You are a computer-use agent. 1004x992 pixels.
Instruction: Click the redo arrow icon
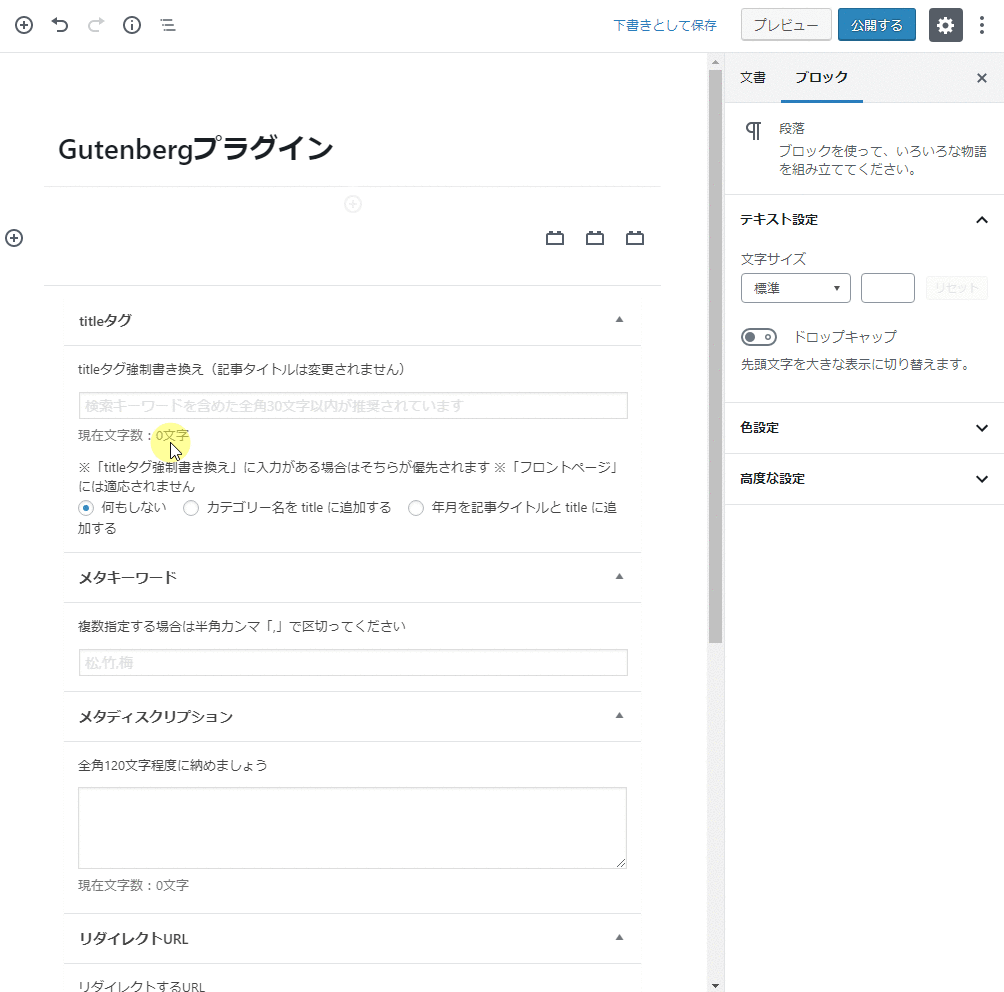96,25
